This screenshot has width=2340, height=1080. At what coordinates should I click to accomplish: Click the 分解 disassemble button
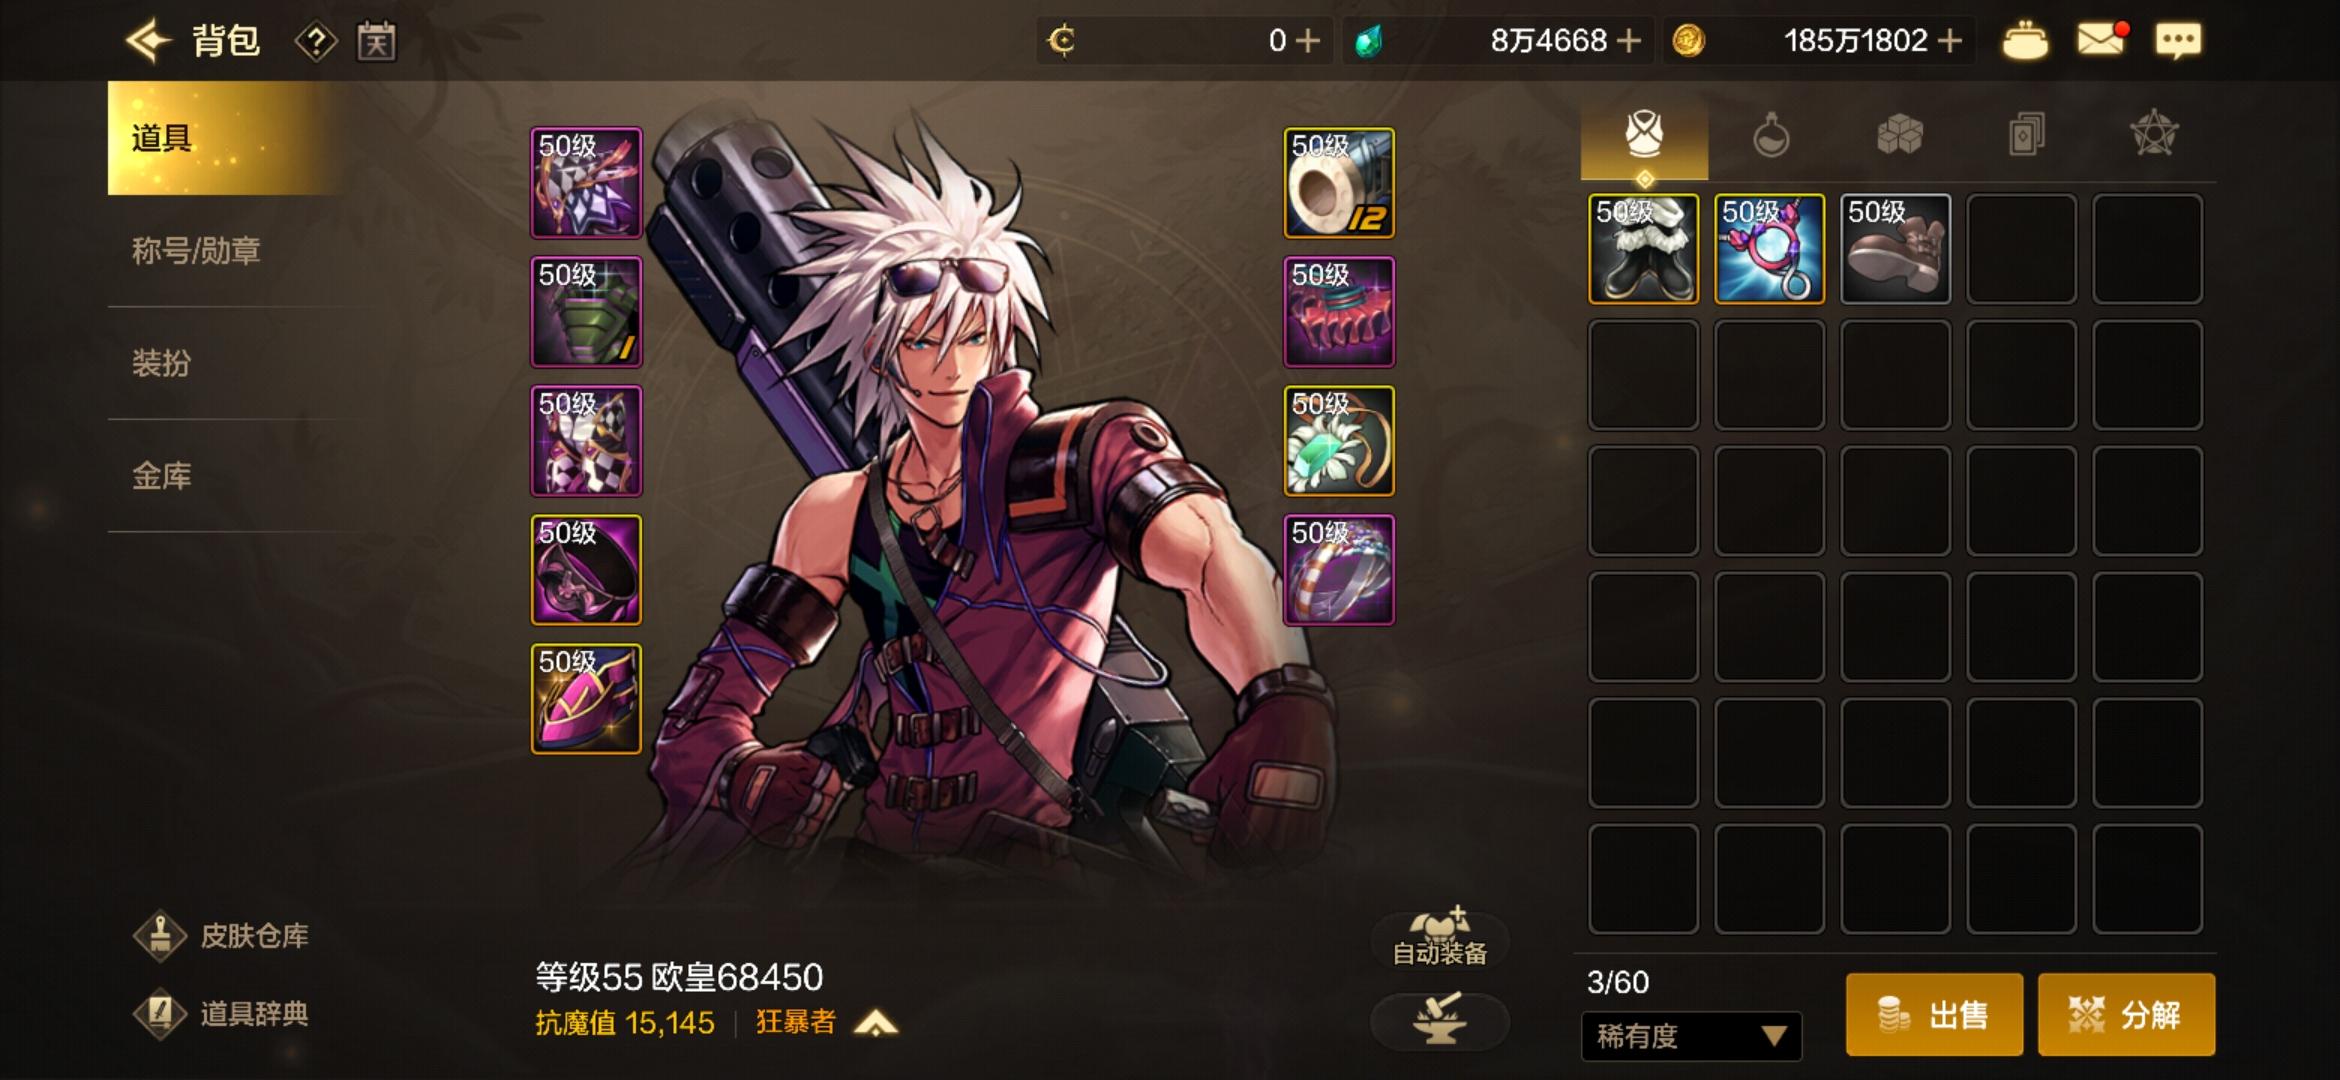coord(2126,1015)
